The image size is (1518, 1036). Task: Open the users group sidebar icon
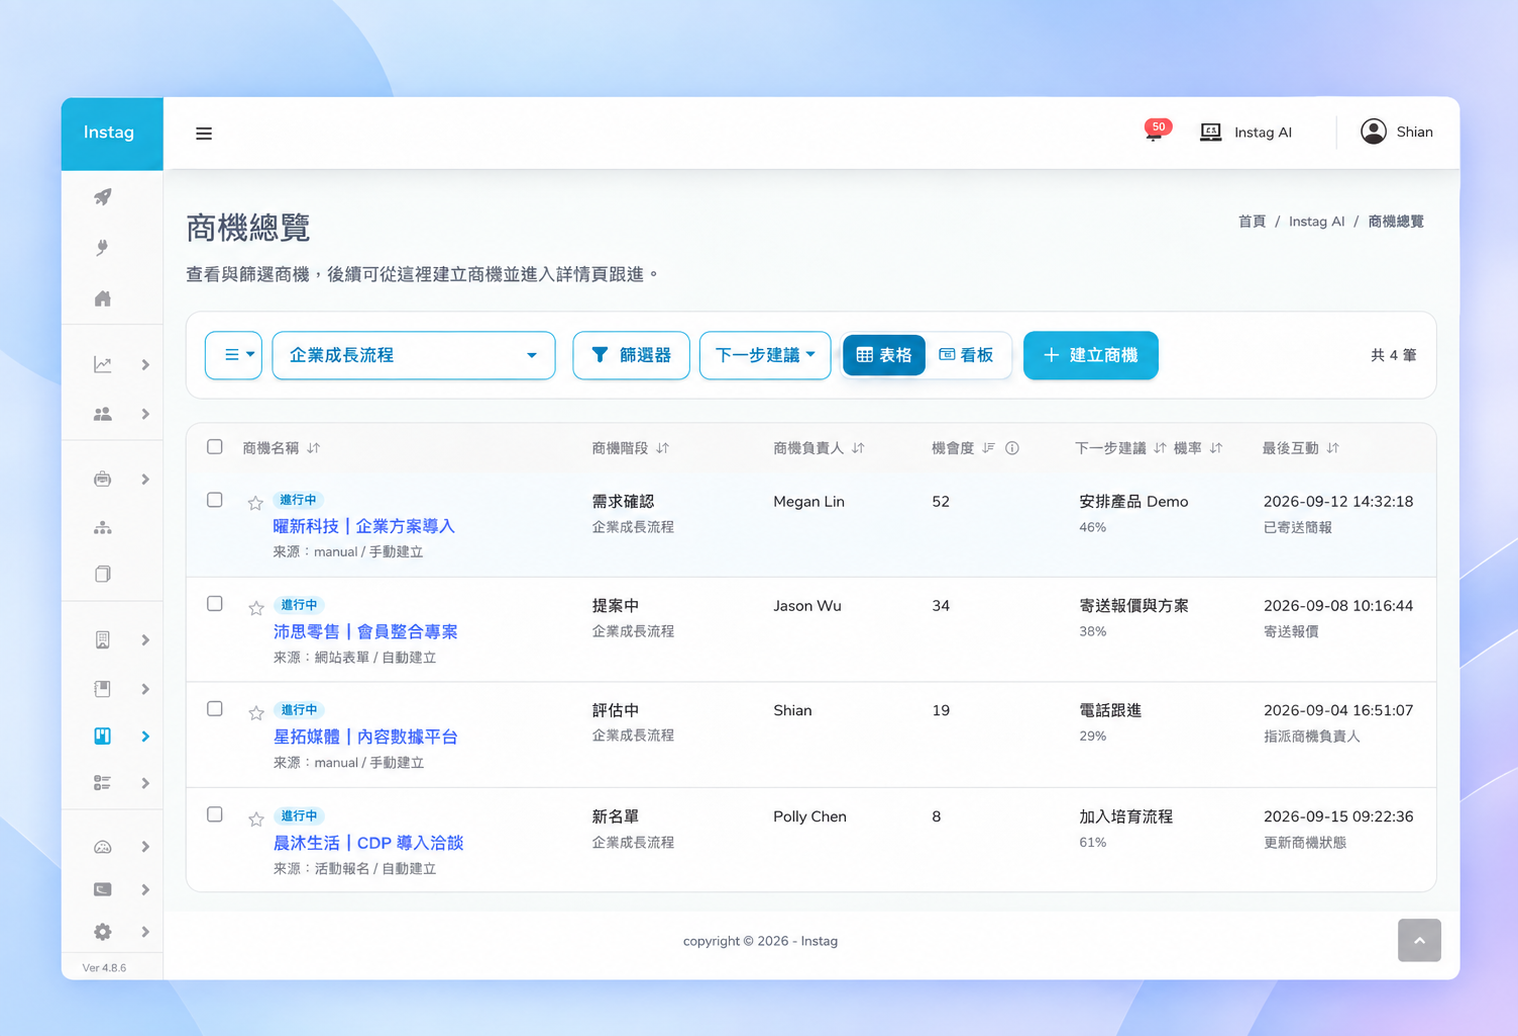pos(102,414)
